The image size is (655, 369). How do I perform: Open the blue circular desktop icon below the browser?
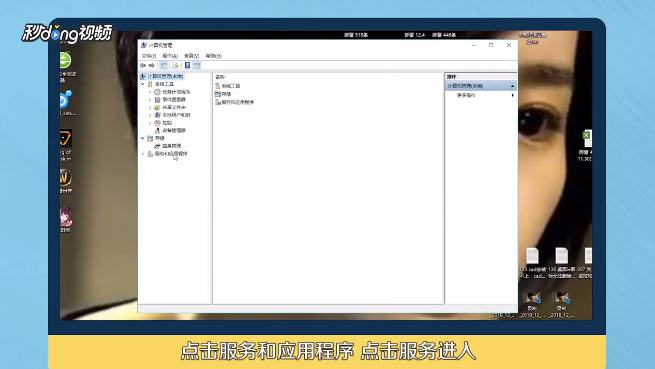[x=65, y=100]
